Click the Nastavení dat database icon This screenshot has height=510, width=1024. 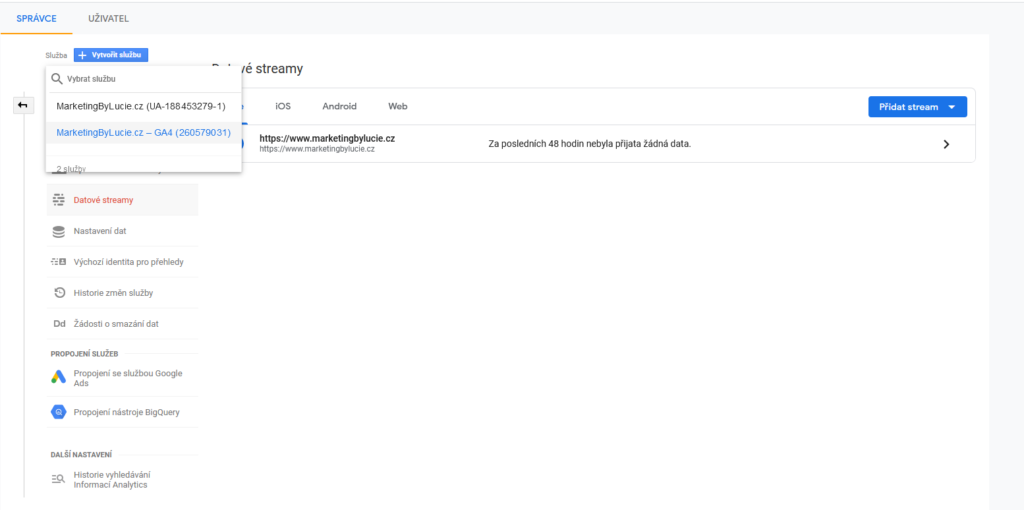point(59,232)
